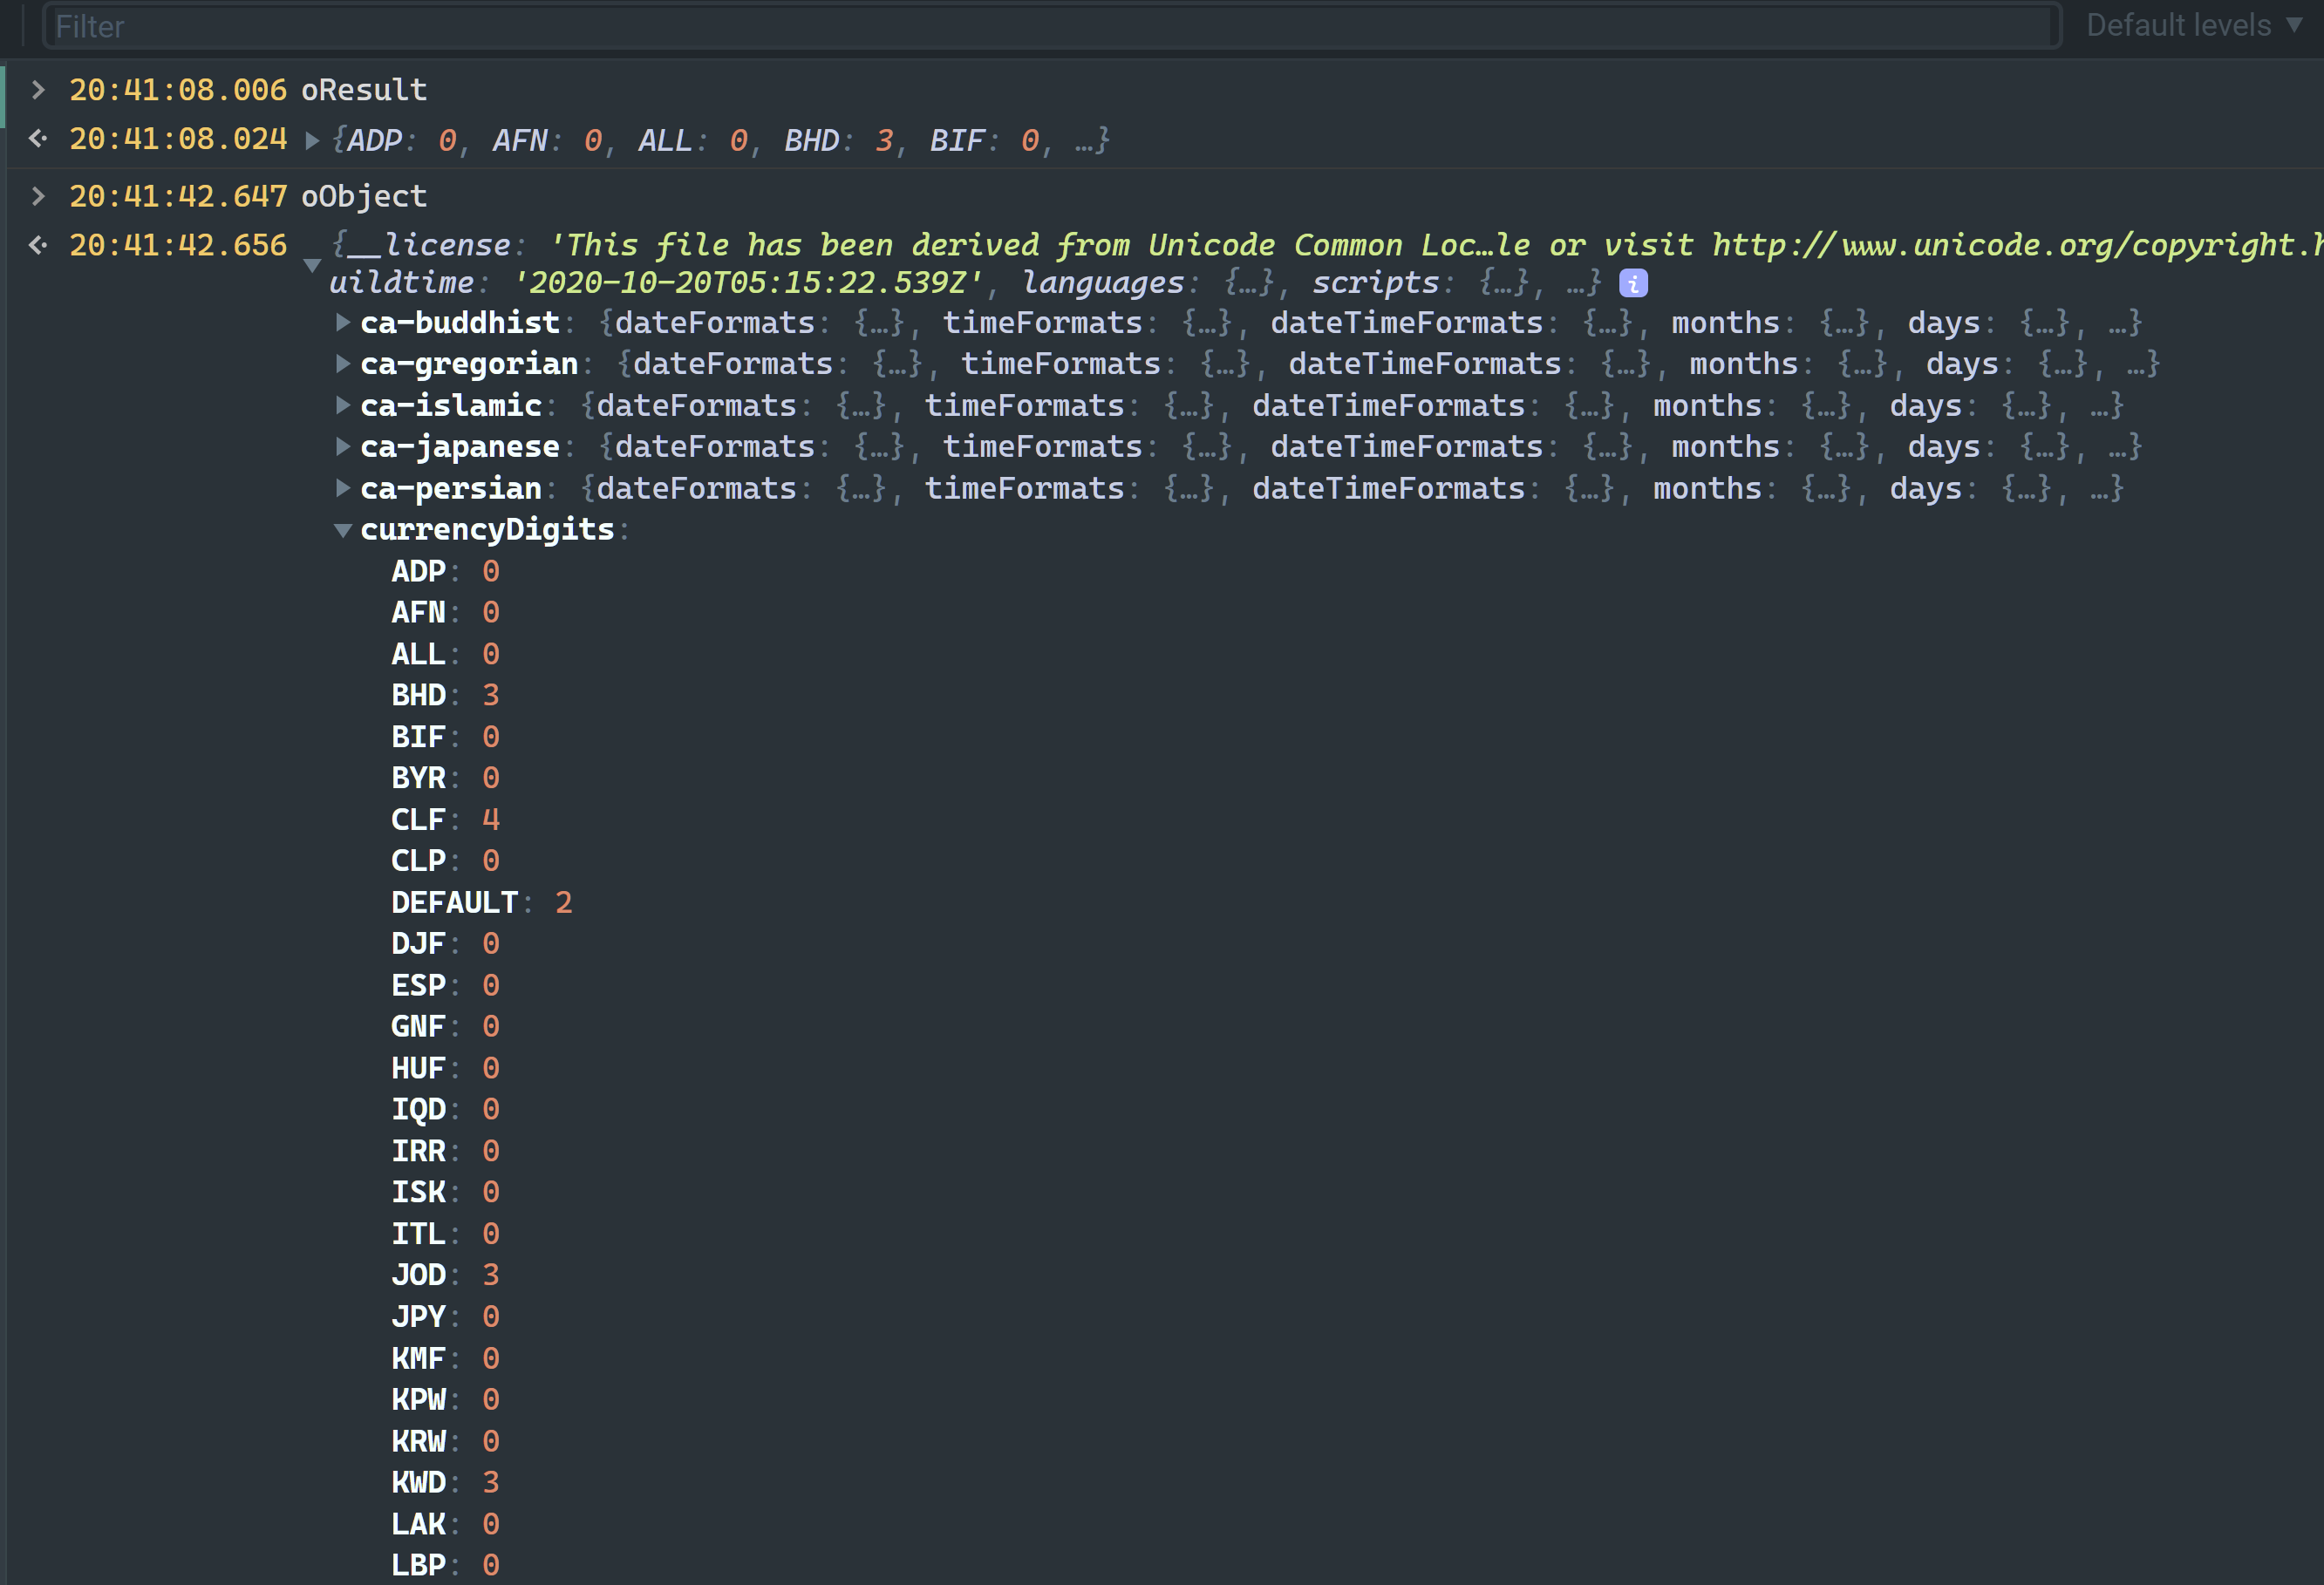This screenshot has width=2324, height=1585.
Task: Select the ITL: 0 entry
Action: coord(445,1235)
